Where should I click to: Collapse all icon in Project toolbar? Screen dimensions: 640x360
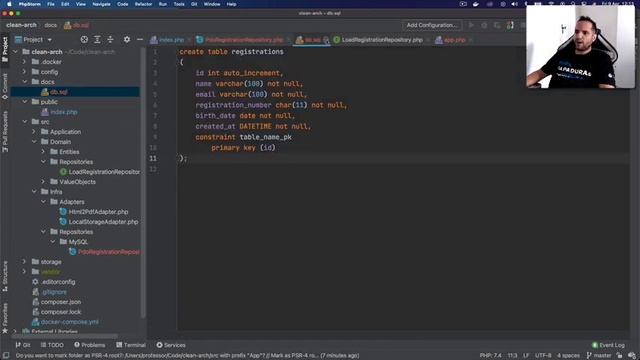[x=110, y=40]
